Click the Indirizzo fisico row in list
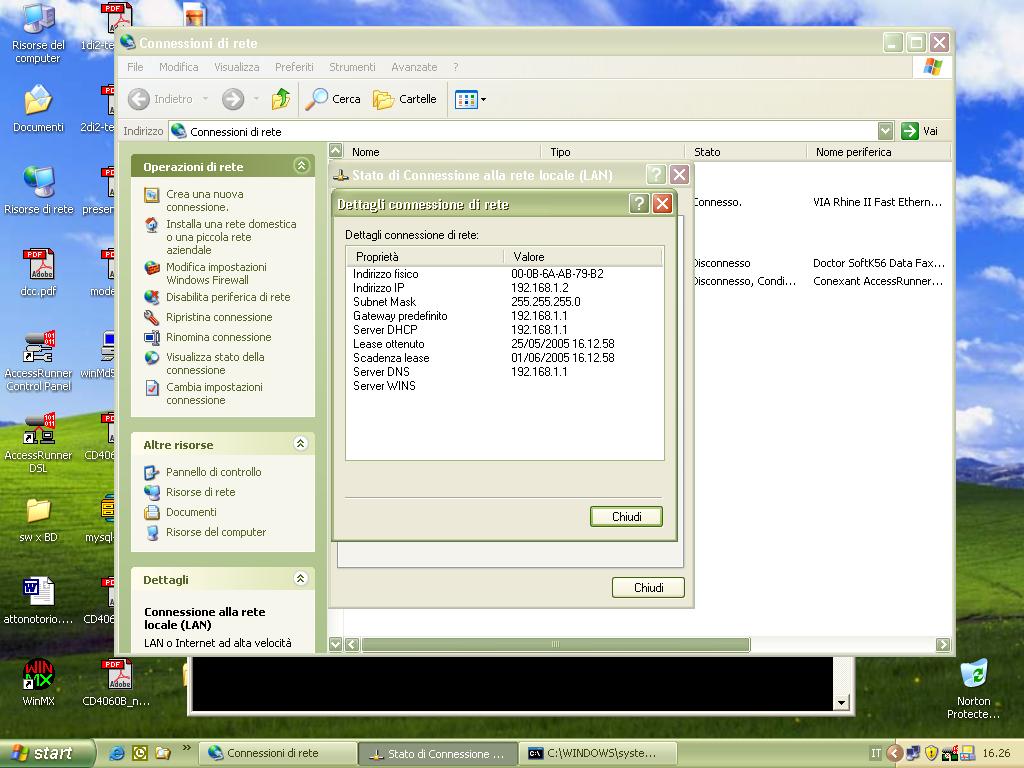This screenshot has height=768, width=1024. point(386,274)
